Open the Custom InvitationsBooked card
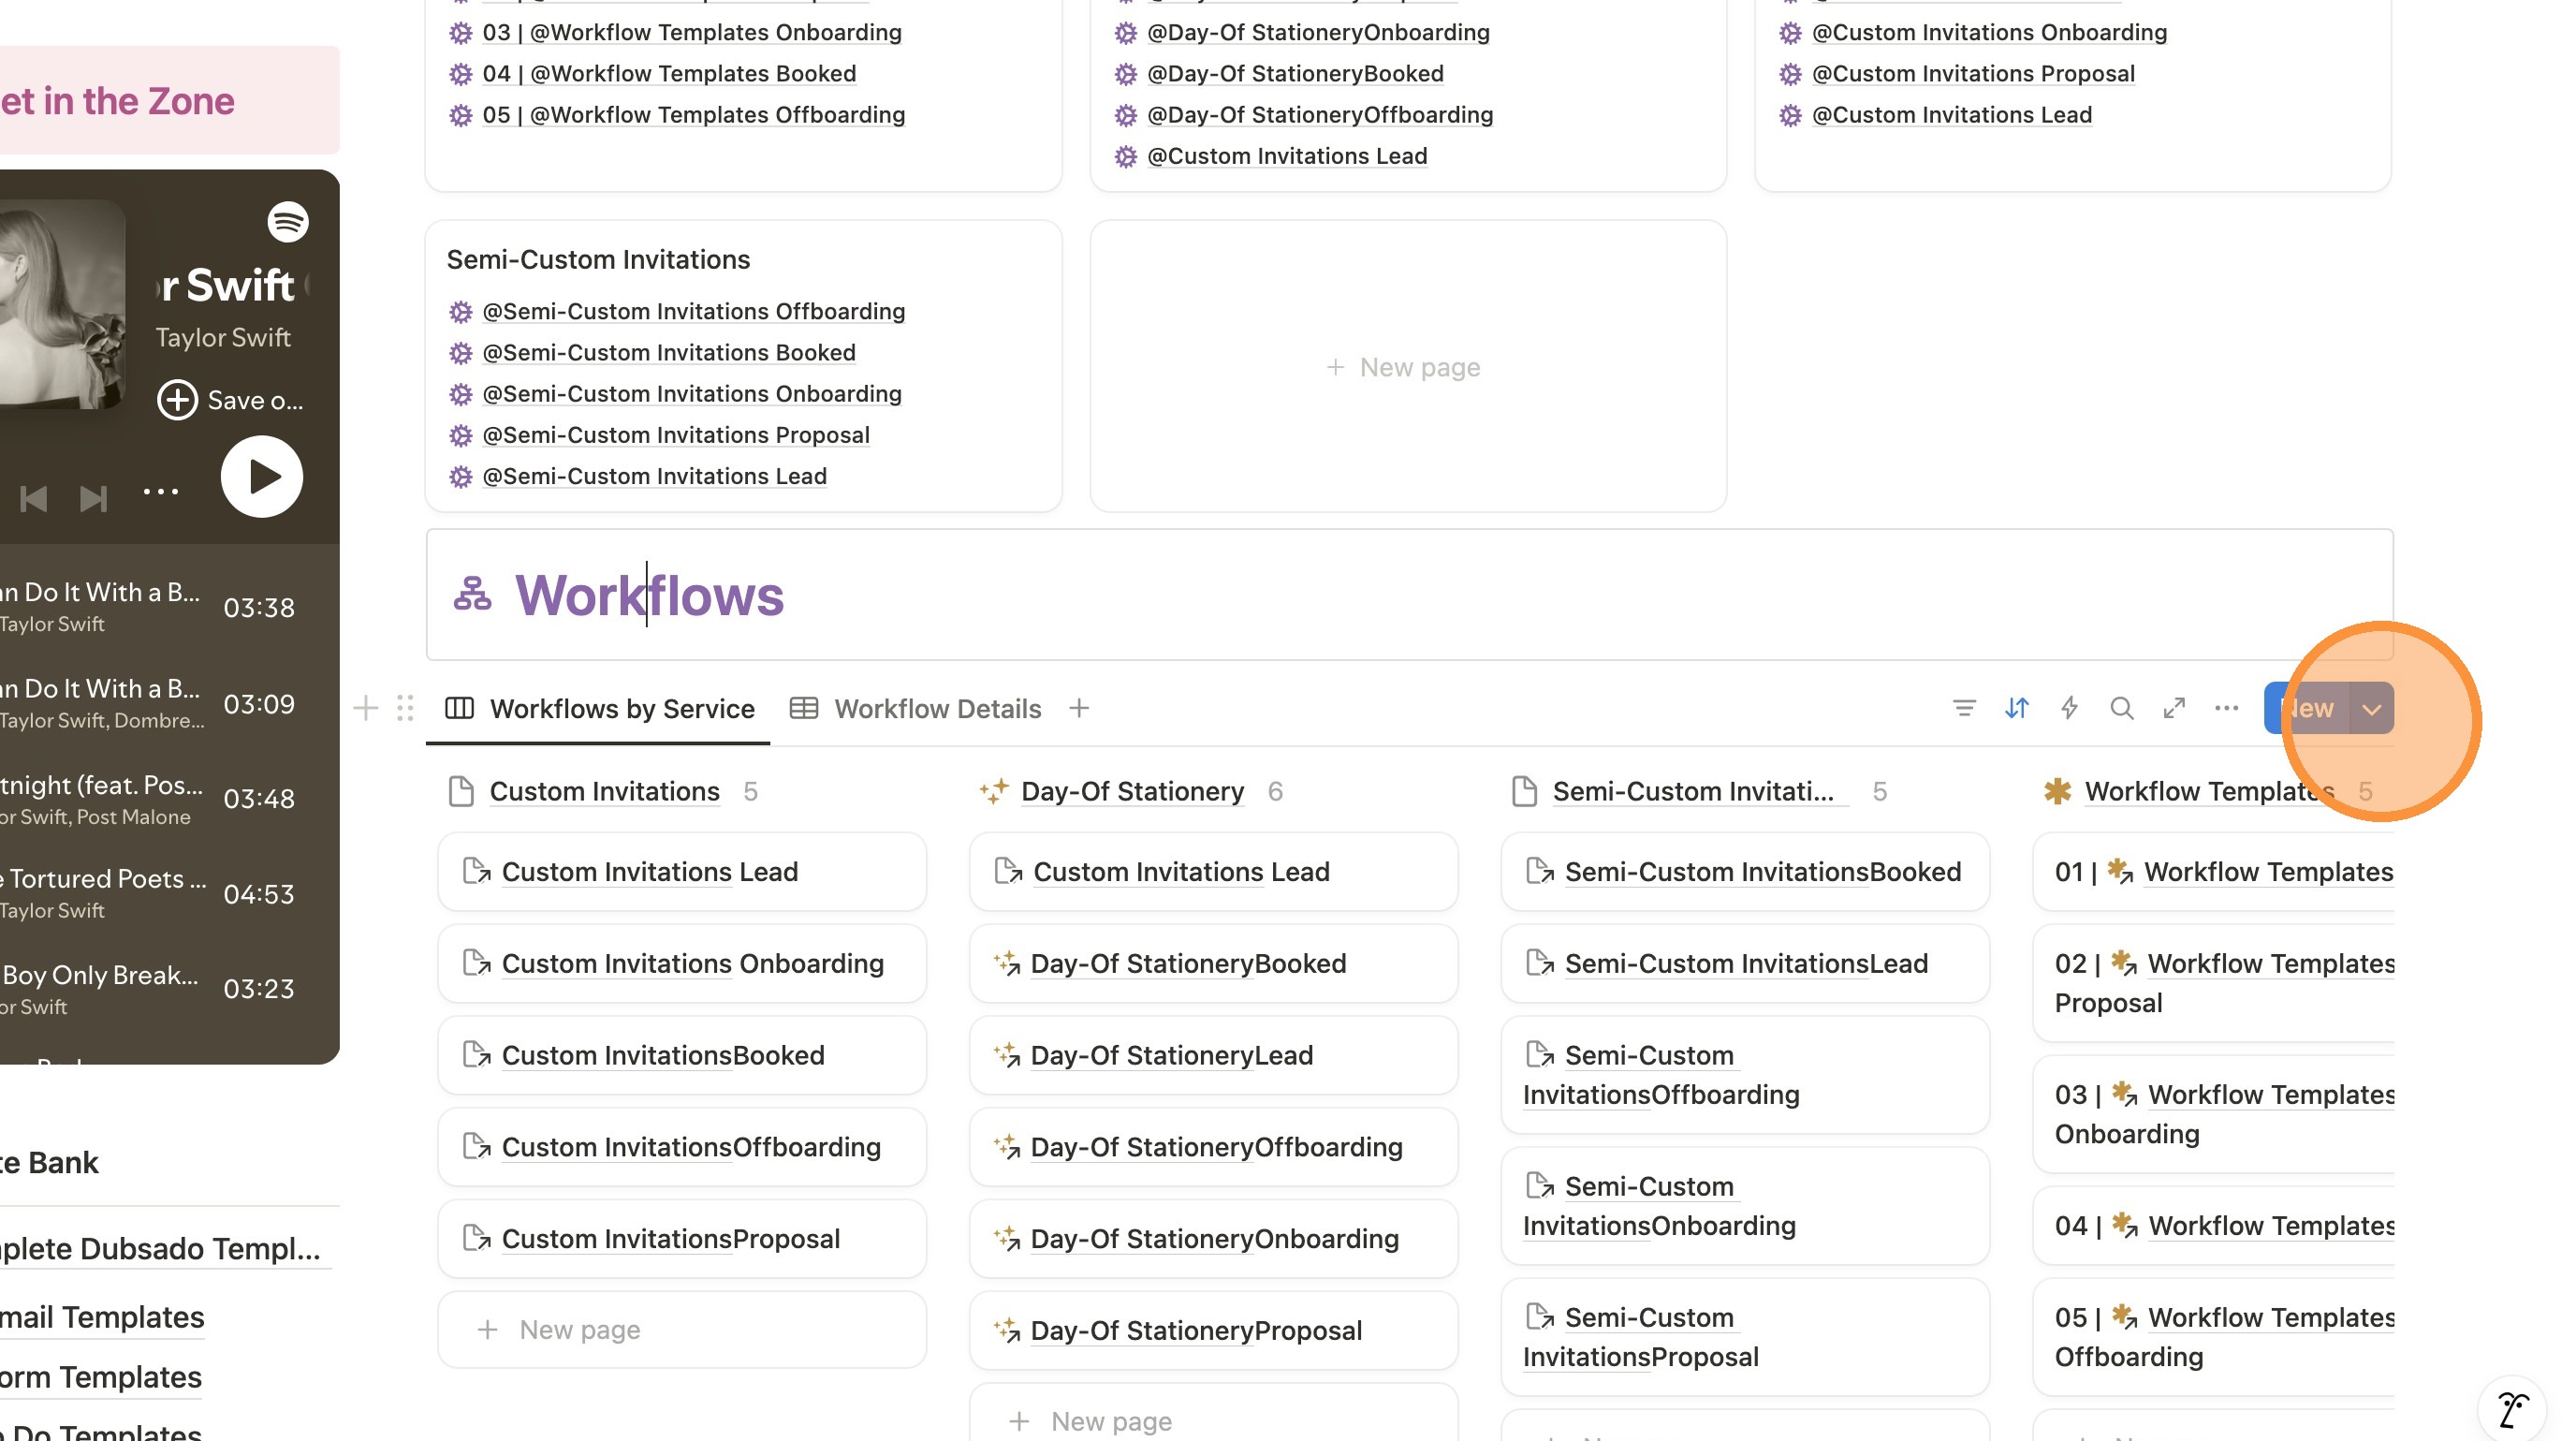Viewport: 2576px width, 1441px height. 682,1055
